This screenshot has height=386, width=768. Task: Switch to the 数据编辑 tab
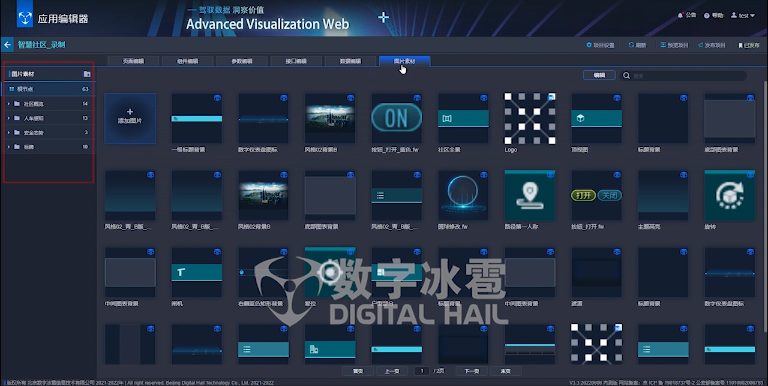[x=350, y=61]
